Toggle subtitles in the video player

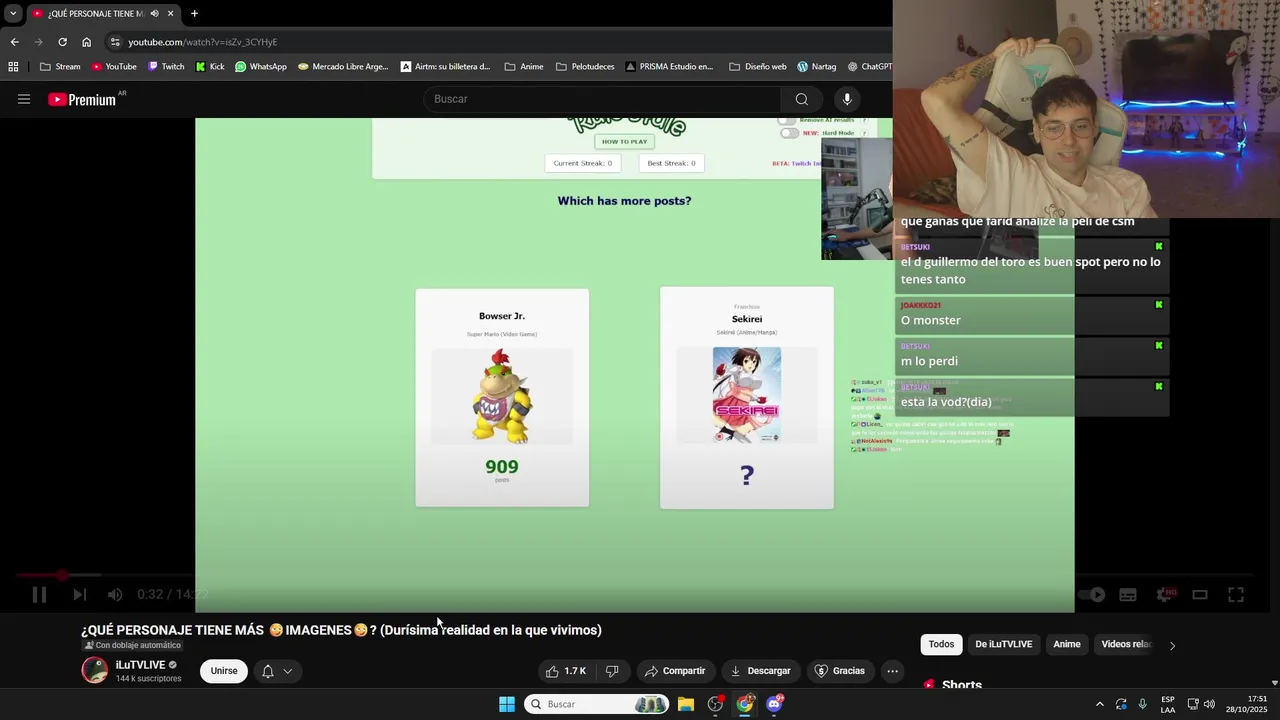coord(1128,595)
